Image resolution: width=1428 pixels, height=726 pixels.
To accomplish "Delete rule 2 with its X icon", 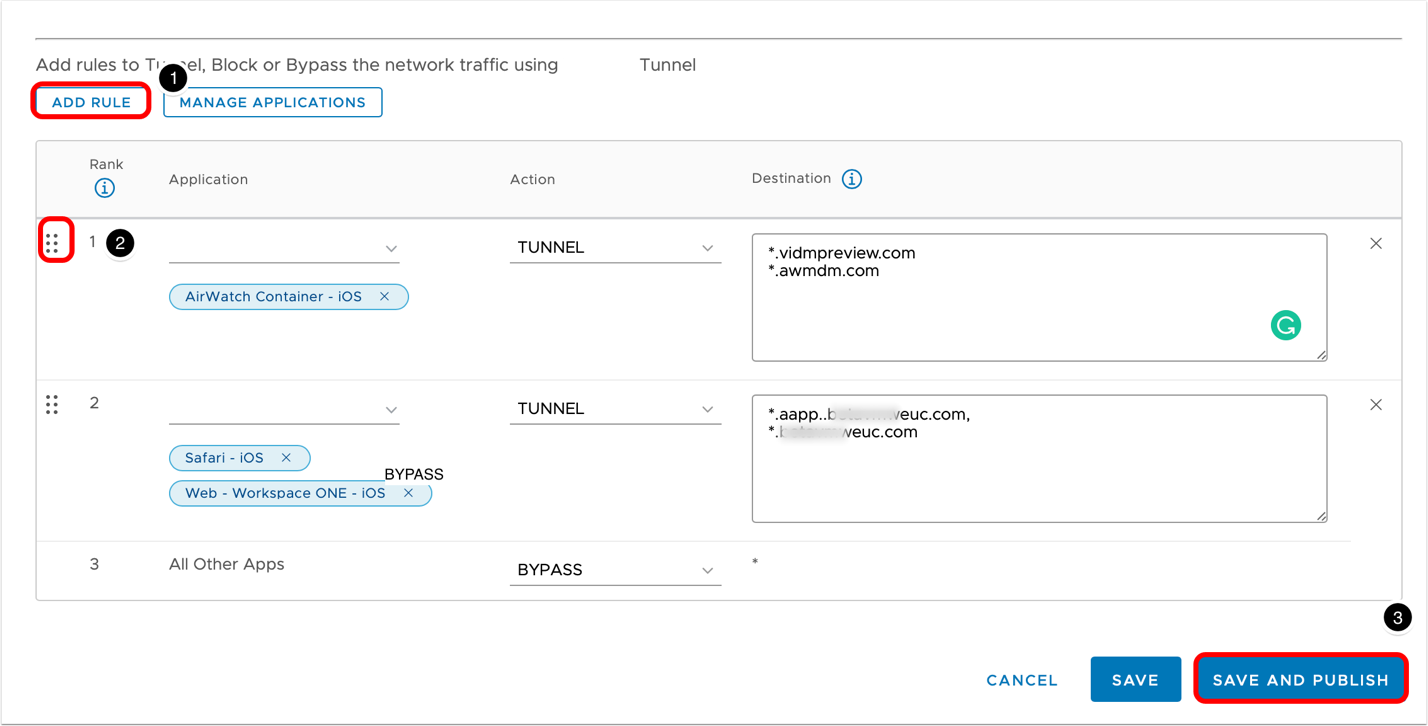I will pyautogui.click(x=1376, y=405).
